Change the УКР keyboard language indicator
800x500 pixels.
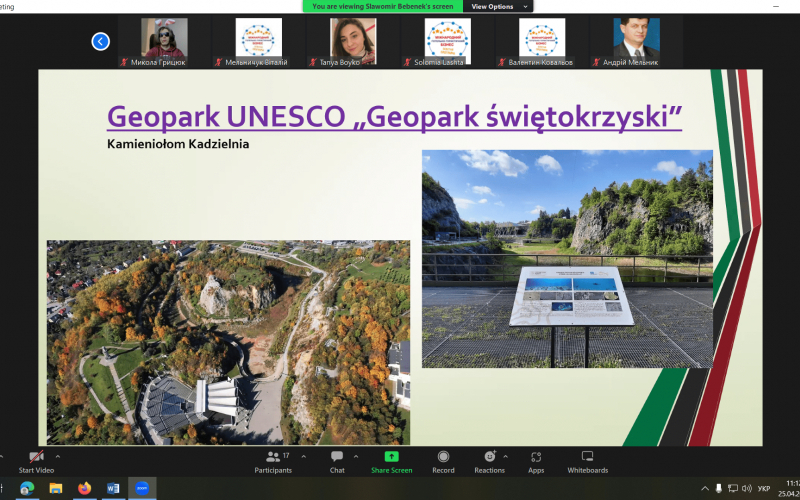[x=764, y=489]
